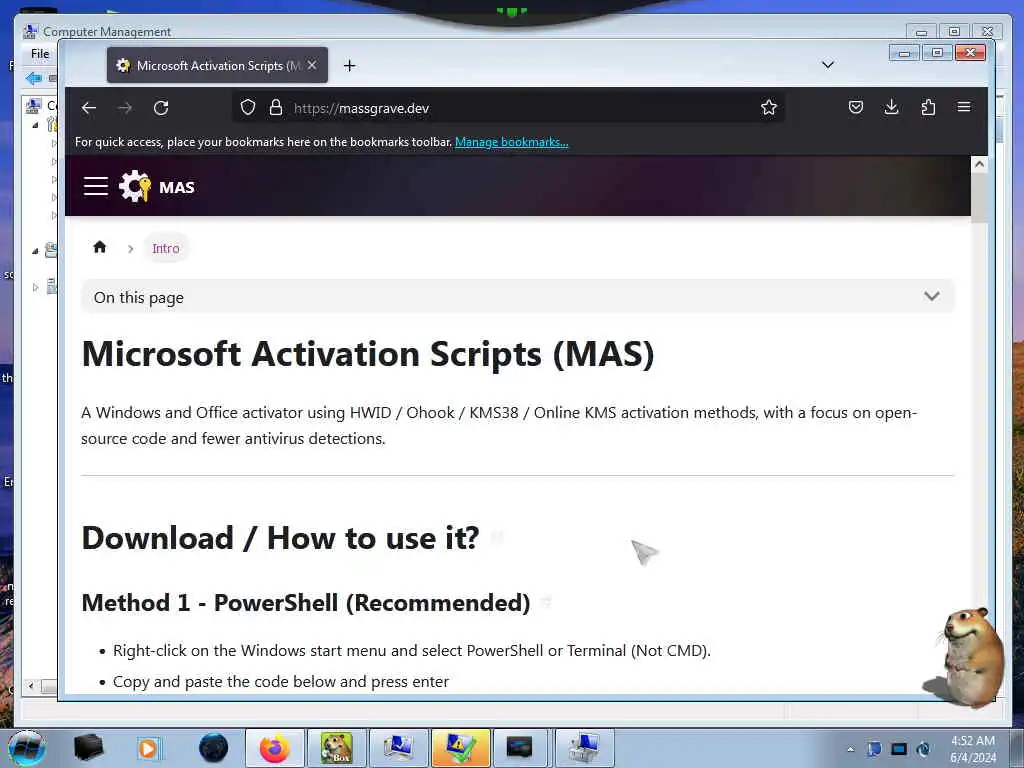Open the Extensions puzzle icon
The height and width of the screenshot is (768, 1024).
[x=928, y=107]
